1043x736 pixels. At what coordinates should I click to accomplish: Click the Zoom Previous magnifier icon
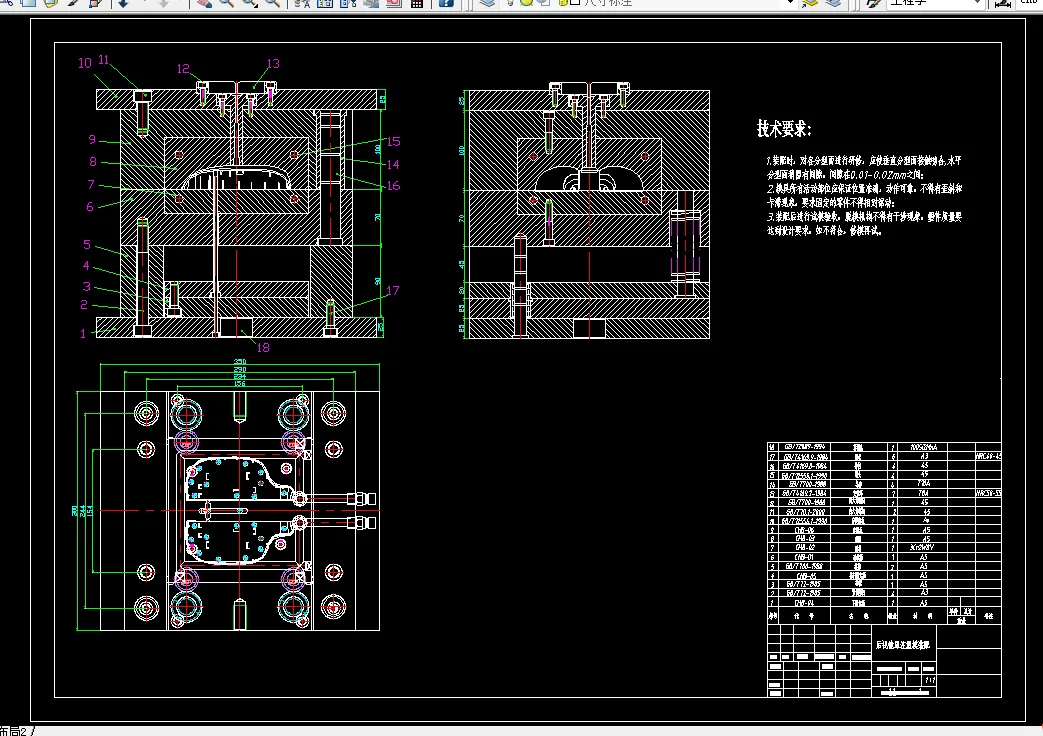coord(272,3)
